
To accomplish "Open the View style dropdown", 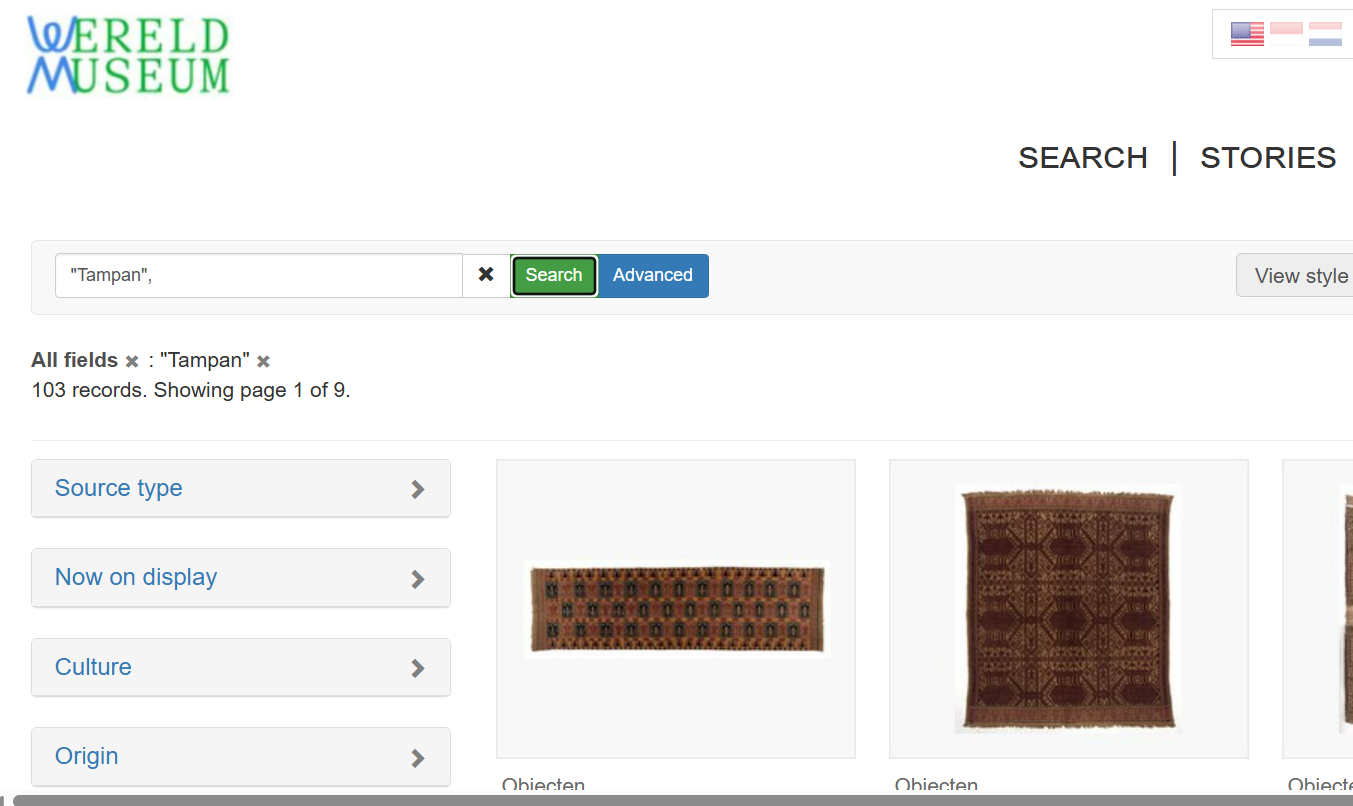I will [x=1295, y=275].
